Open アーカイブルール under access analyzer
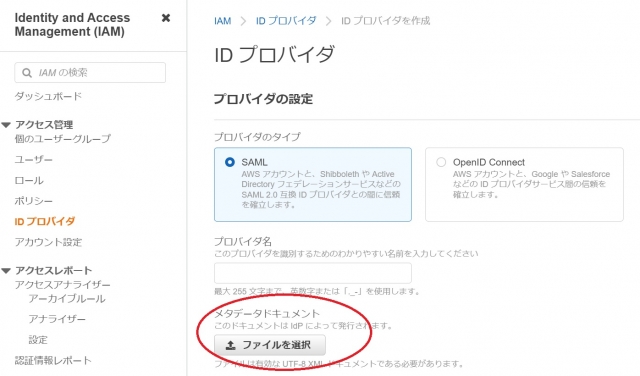The height and width of the screenshot is (376, 640). [x=67, y=299]
